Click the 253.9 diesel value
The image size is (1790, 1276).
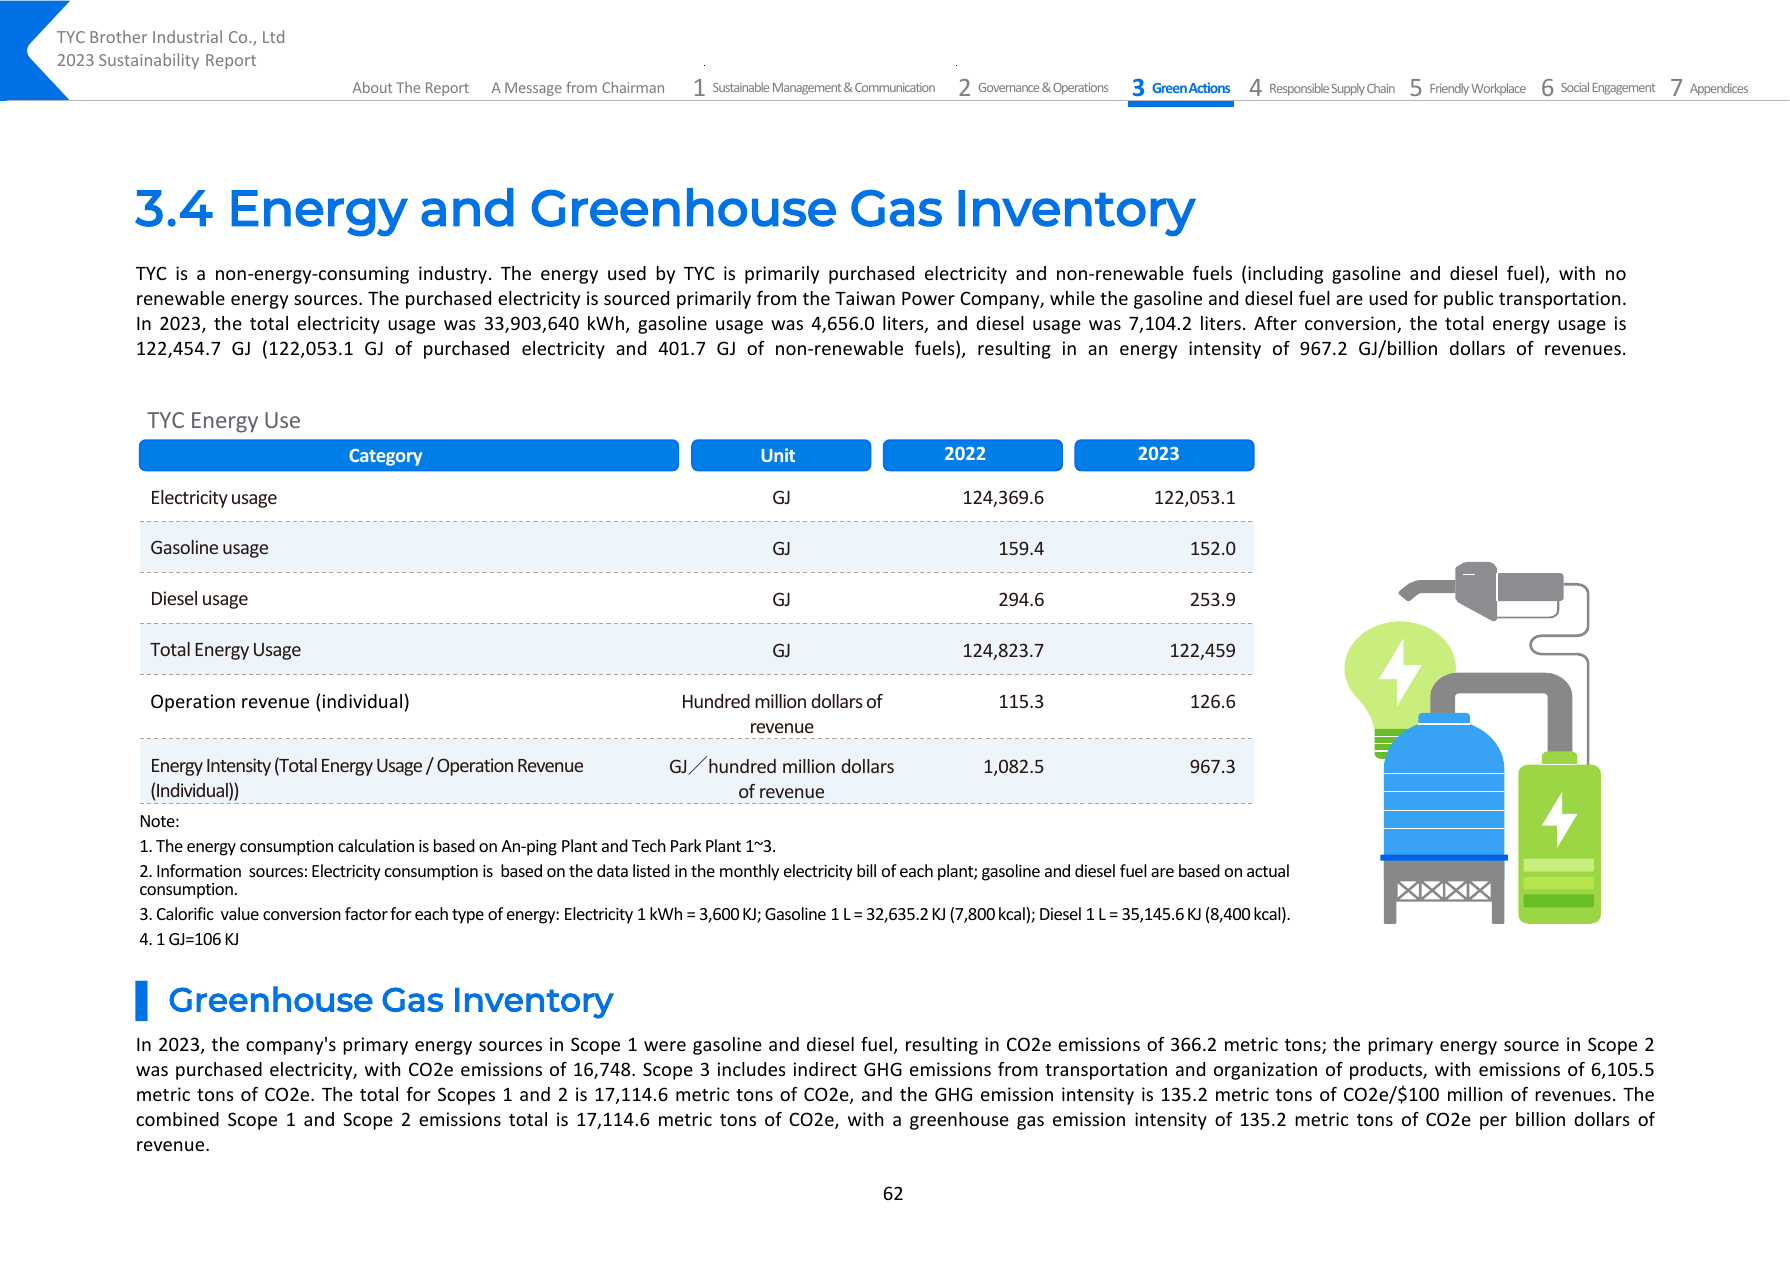coord(1213,600)
